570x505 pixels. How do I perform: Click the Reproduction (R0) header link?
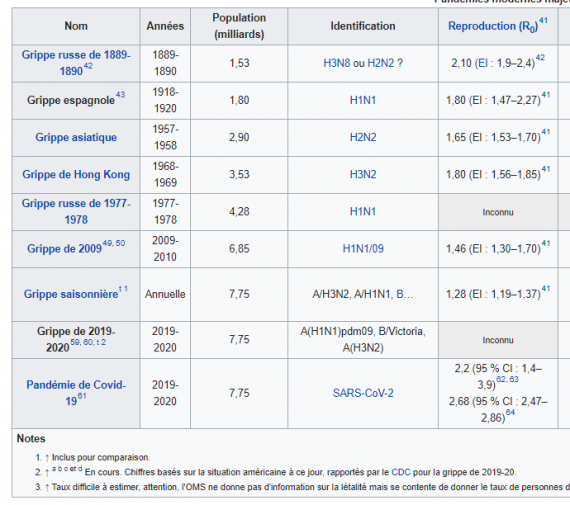click(493, 27)
